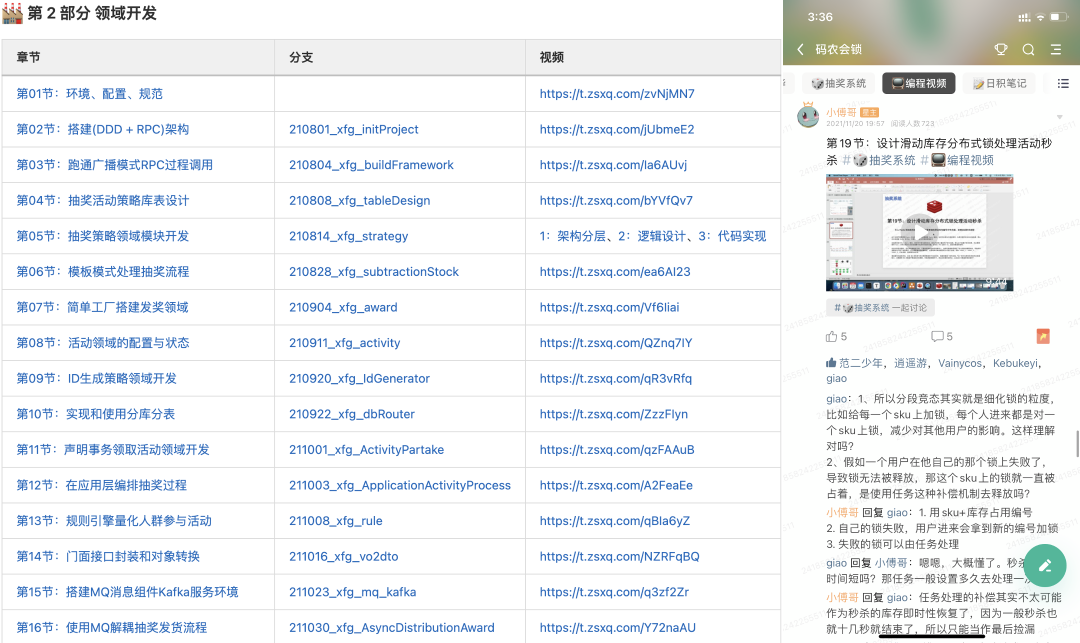The width and height of the screenshot is (1080, 643).
Task: Open the sort menu icon top right
Action: coord(1056,48)
